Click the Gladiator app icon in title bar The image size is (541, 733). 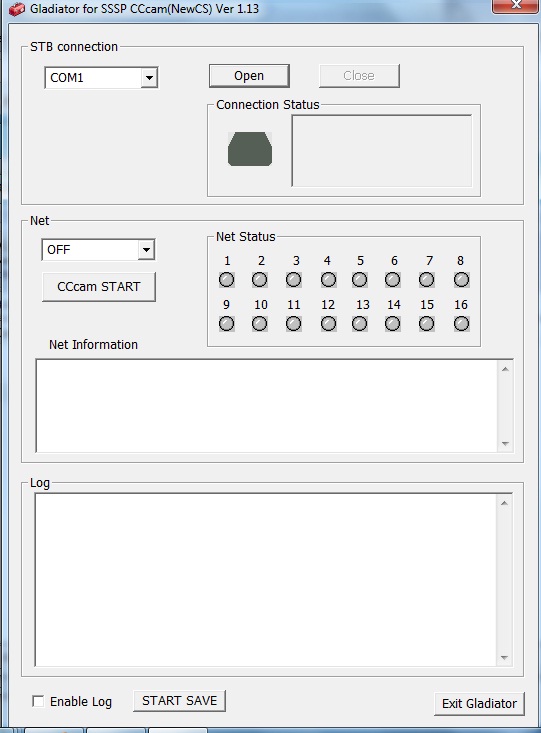coord(16,9)
